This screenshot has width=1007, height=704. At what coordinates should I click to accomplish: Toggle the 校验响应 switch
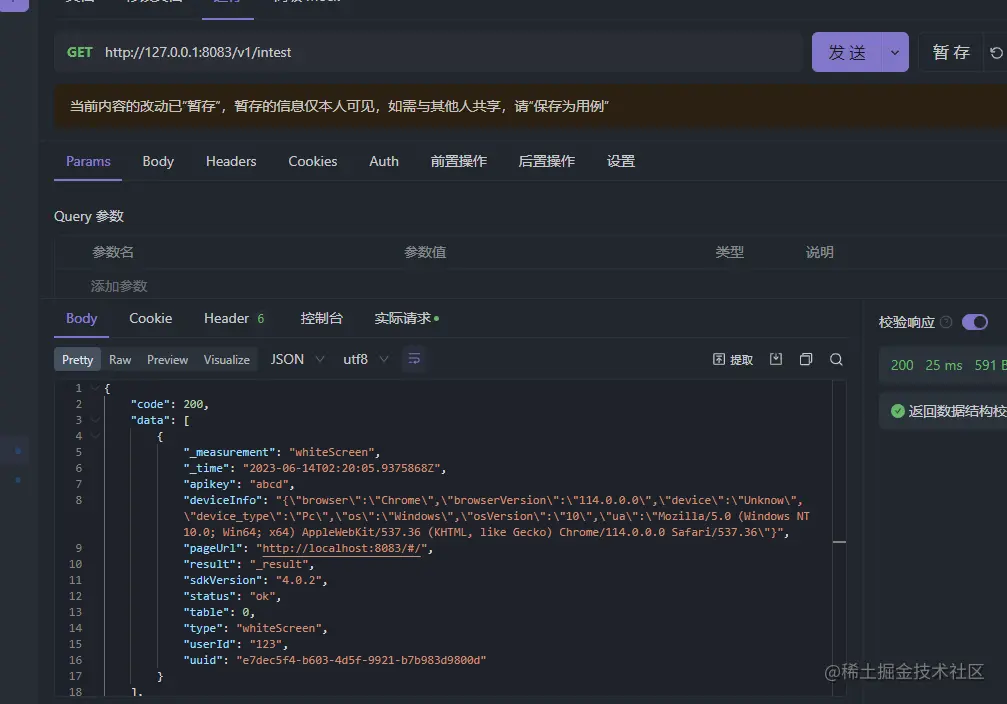coord(975,322)
